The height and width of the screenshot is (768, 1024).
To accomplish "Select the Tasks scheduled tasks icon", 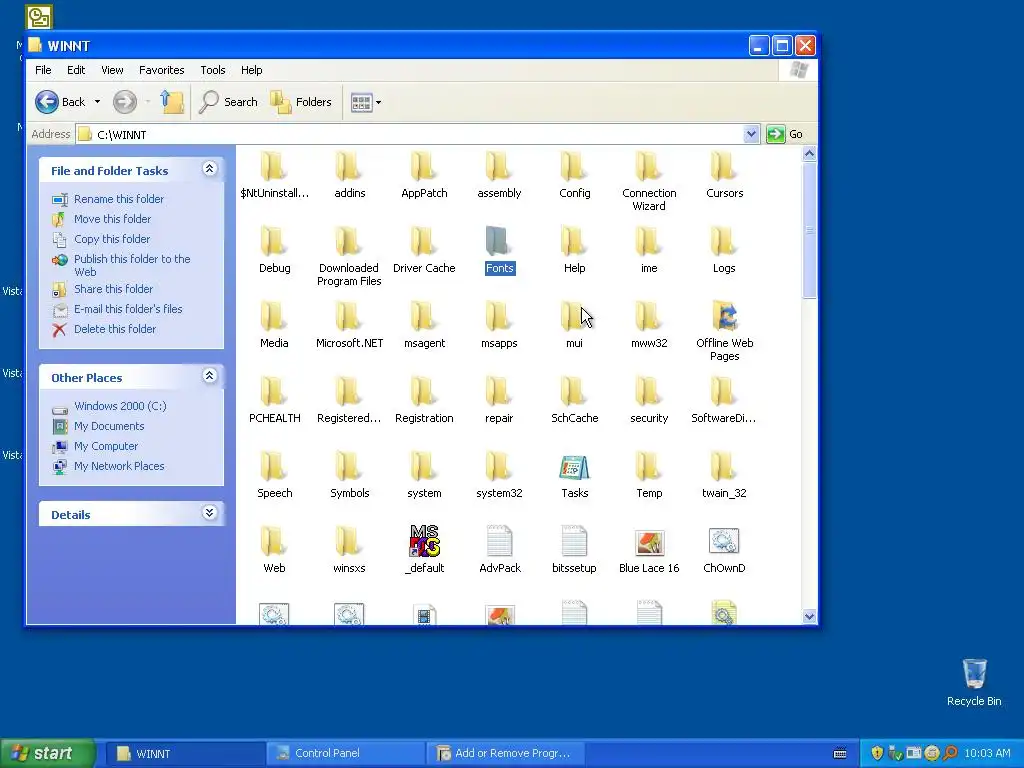I will click(x=574, y=467).
